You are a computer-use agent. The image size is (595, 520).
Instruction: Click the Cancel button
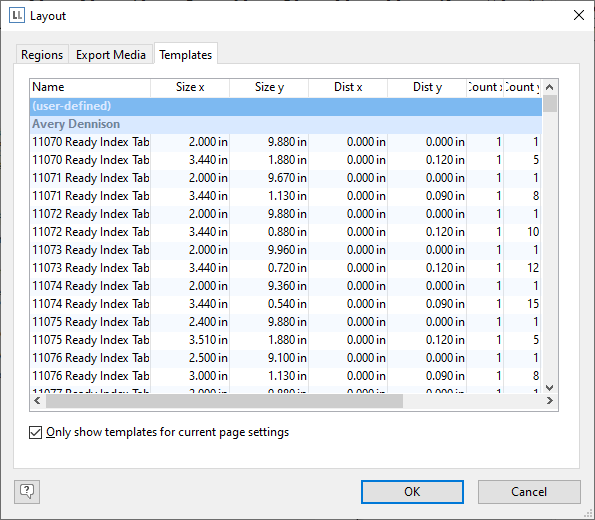pos(529,492)
